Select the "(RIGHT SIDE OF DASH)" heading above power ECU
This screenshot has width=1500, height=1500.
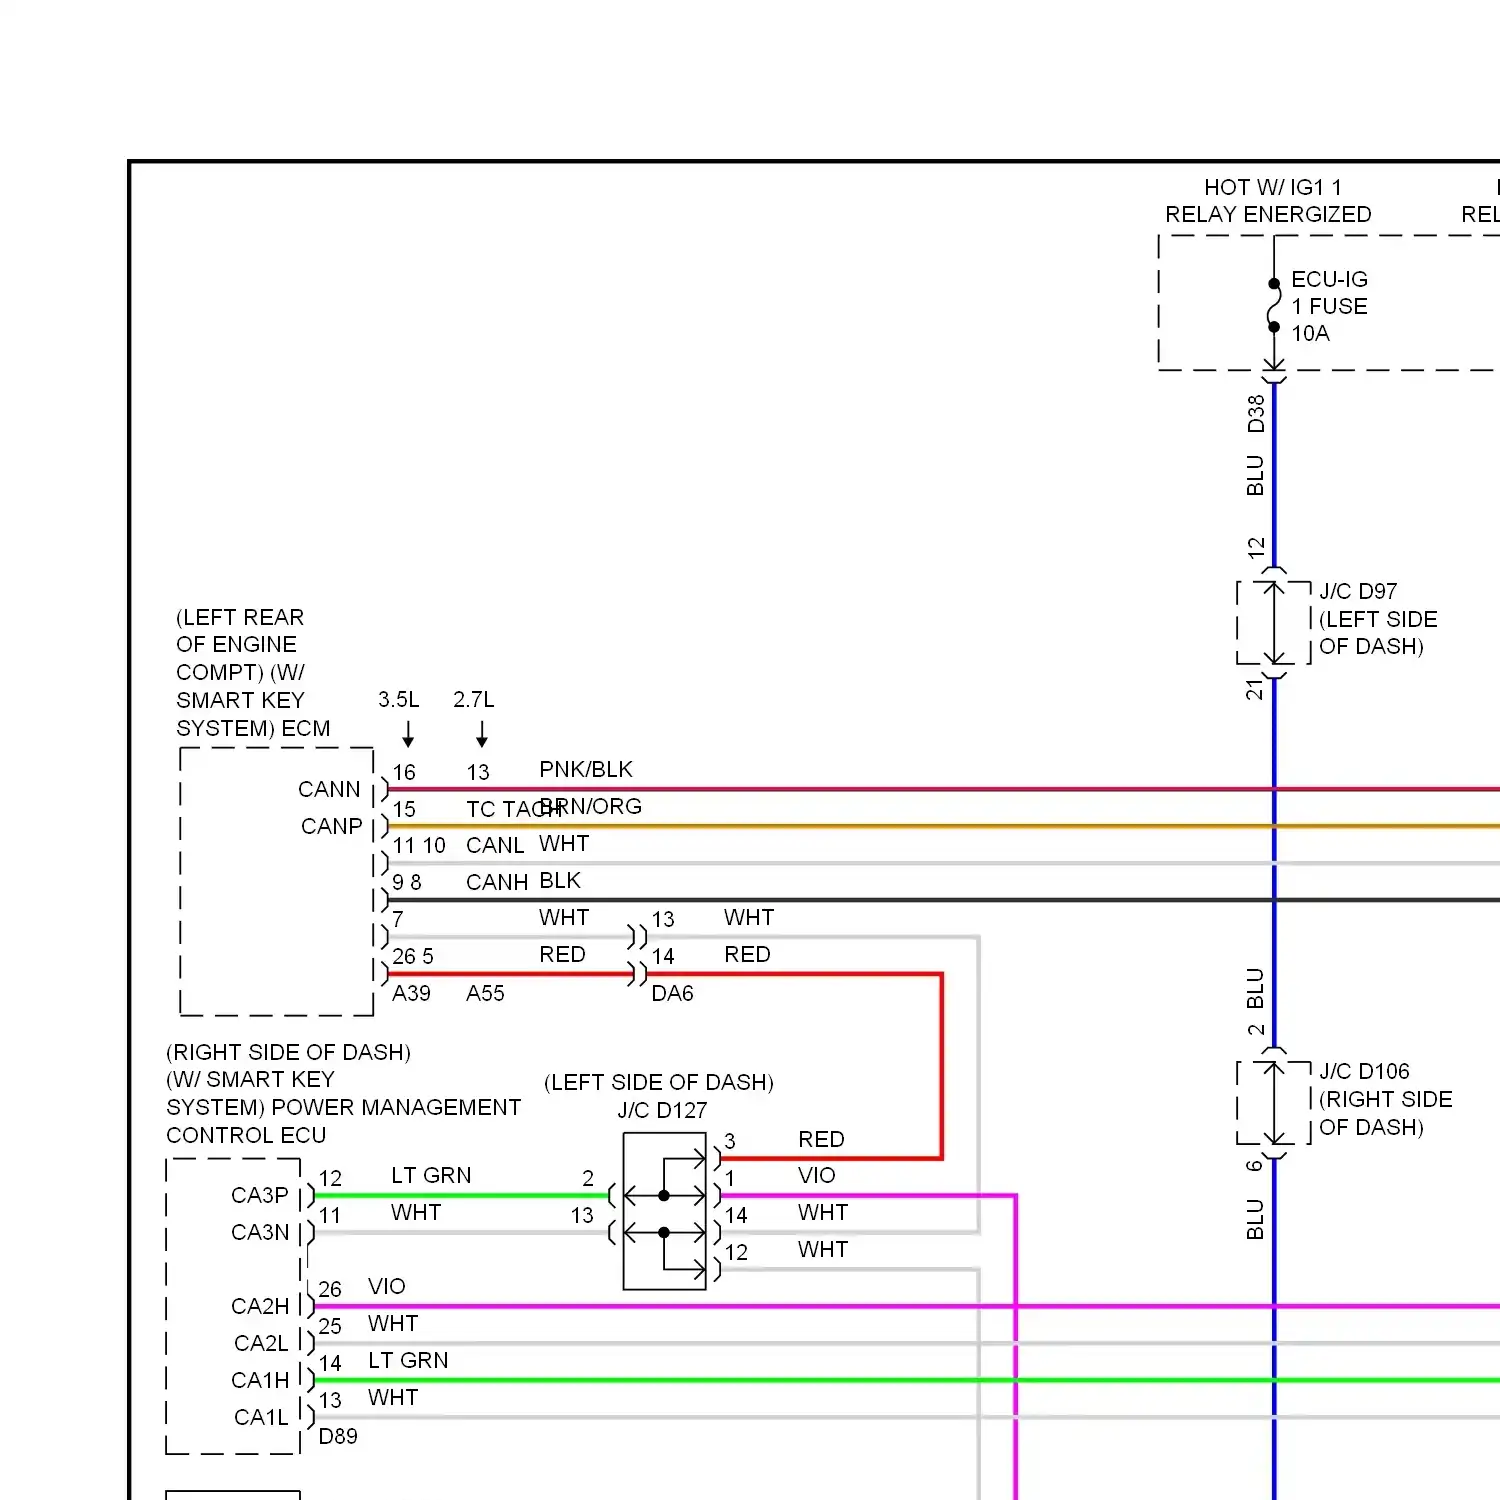[289, 1052]
